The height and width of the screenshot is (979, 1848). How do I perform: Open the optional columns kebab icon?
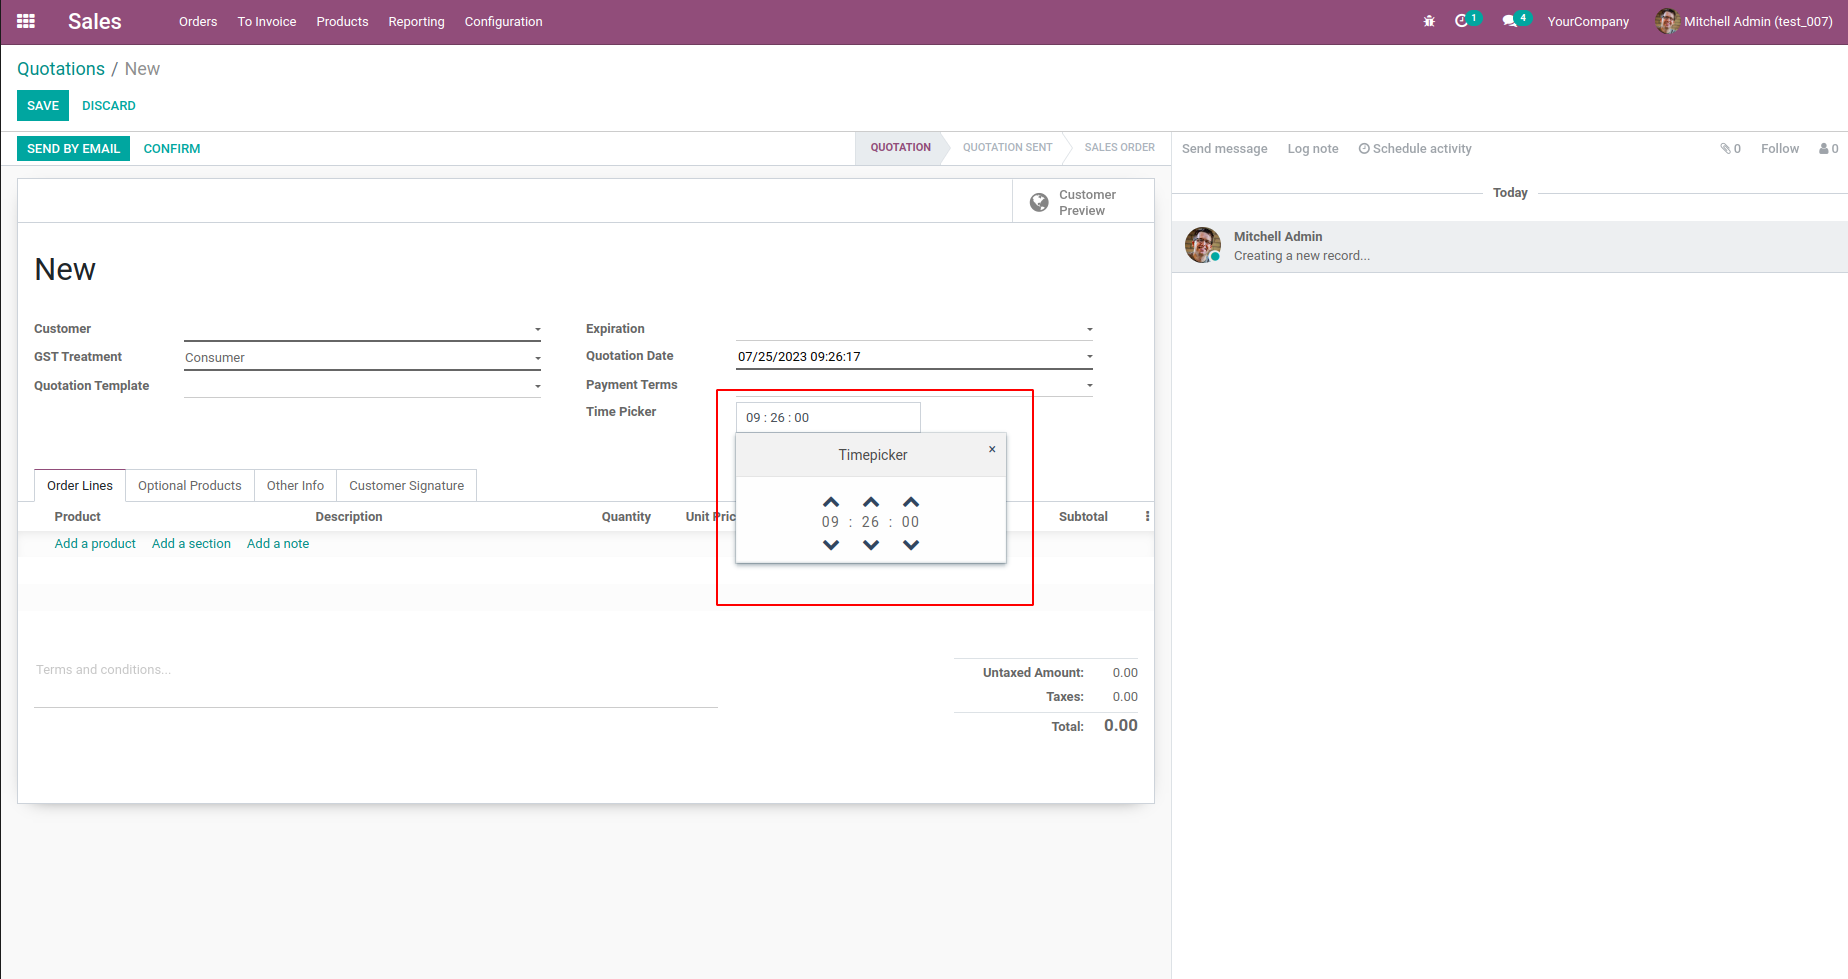[1147, 516]
